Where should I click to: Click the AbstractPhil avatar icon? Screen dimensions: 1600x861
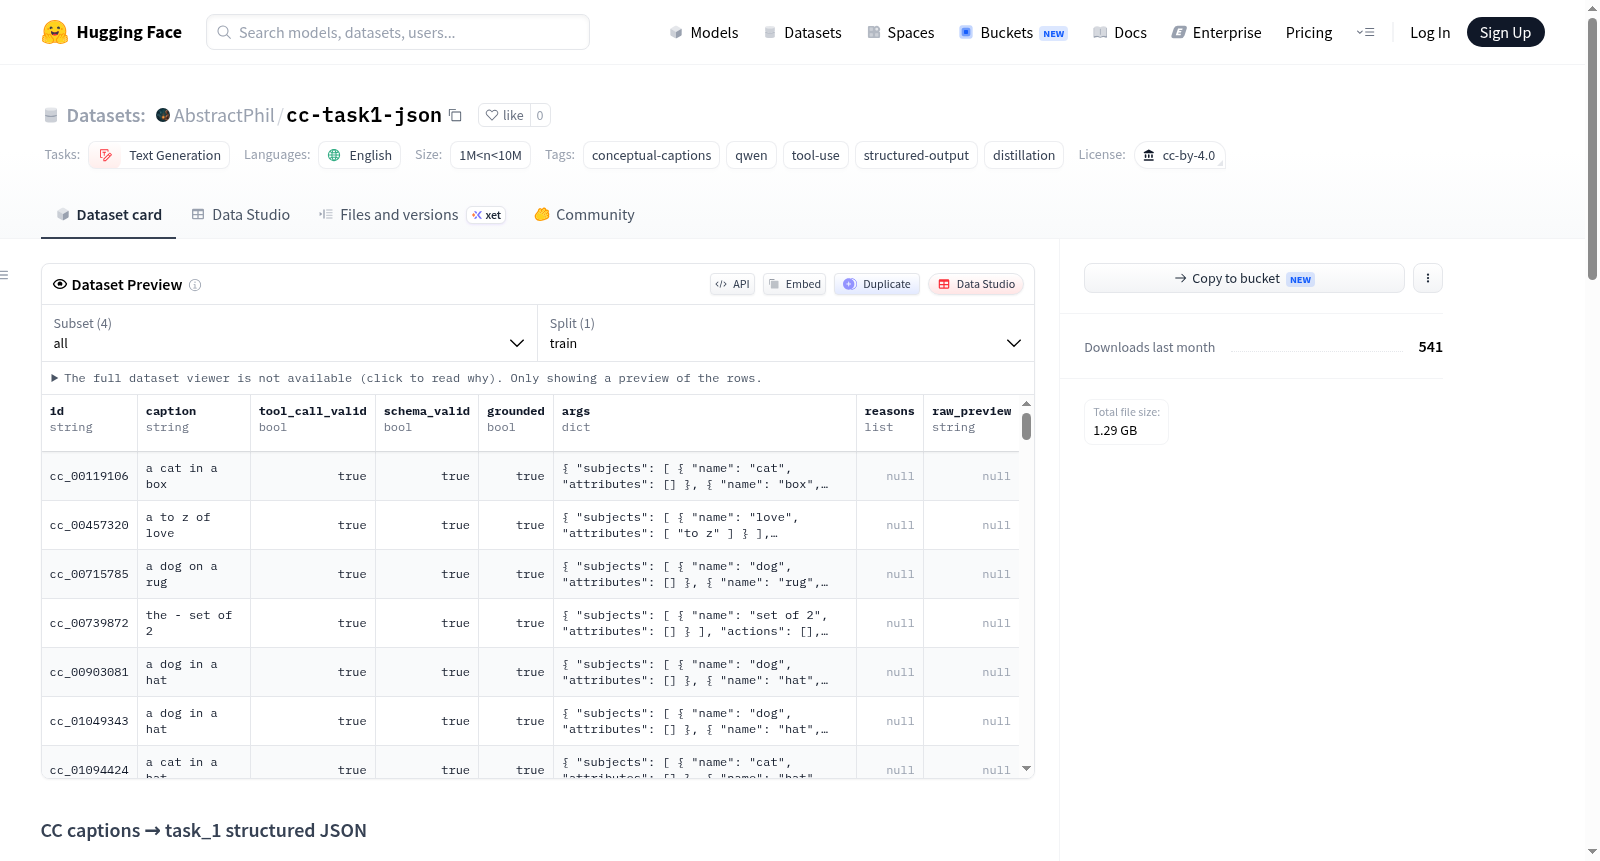(163, 115)
